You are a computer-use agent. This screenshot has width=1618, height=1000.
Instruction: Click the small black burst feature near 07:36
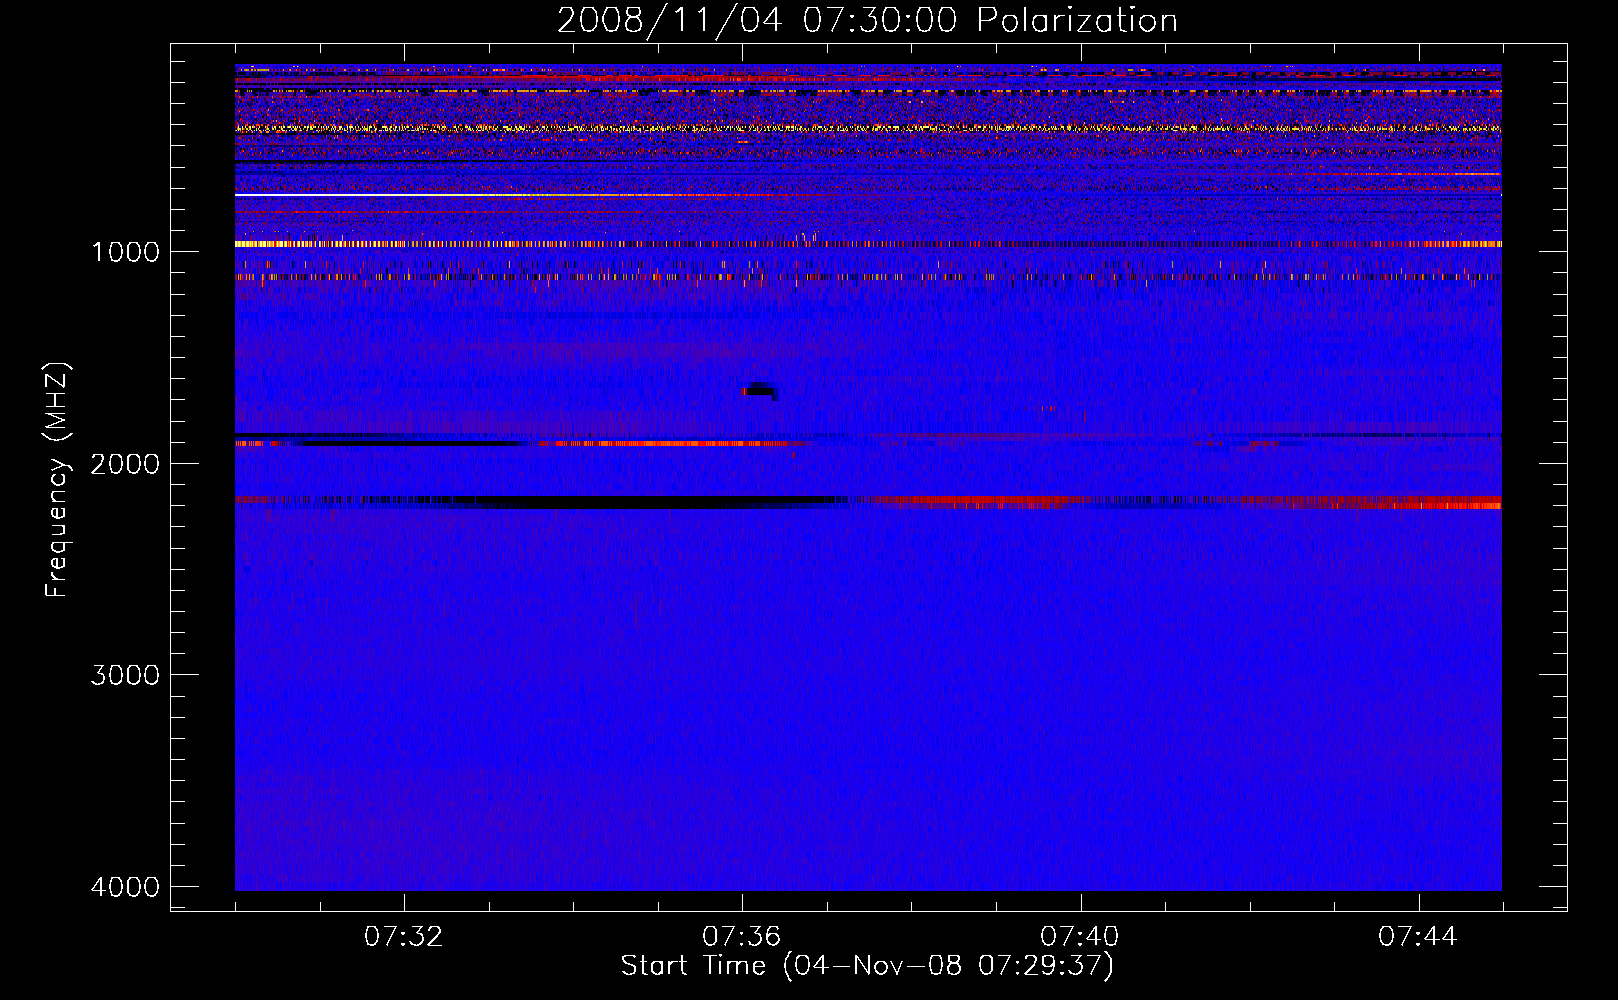pos(761,391)
